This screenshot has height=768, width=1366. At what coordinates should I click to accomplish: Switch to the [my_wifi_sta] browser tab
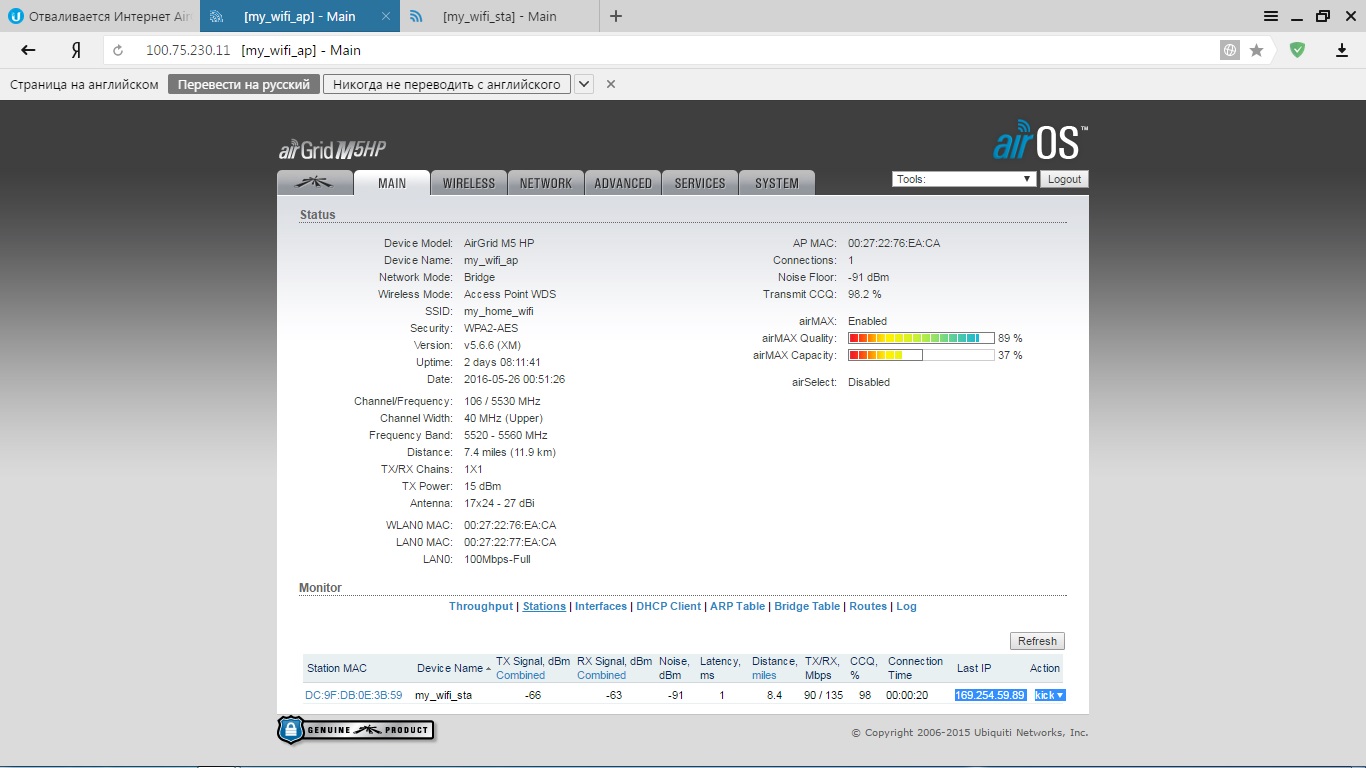[x=499, y=16]
